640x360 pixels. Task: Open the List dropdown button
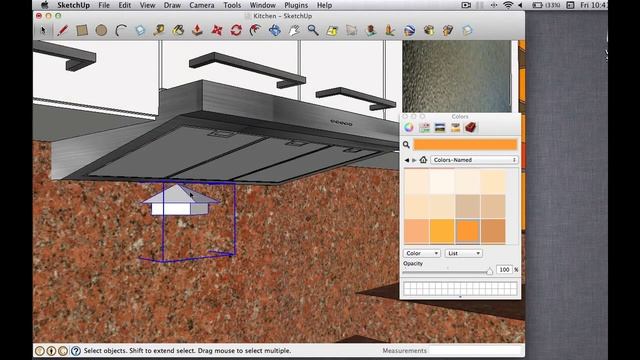(x=464, y=253)
